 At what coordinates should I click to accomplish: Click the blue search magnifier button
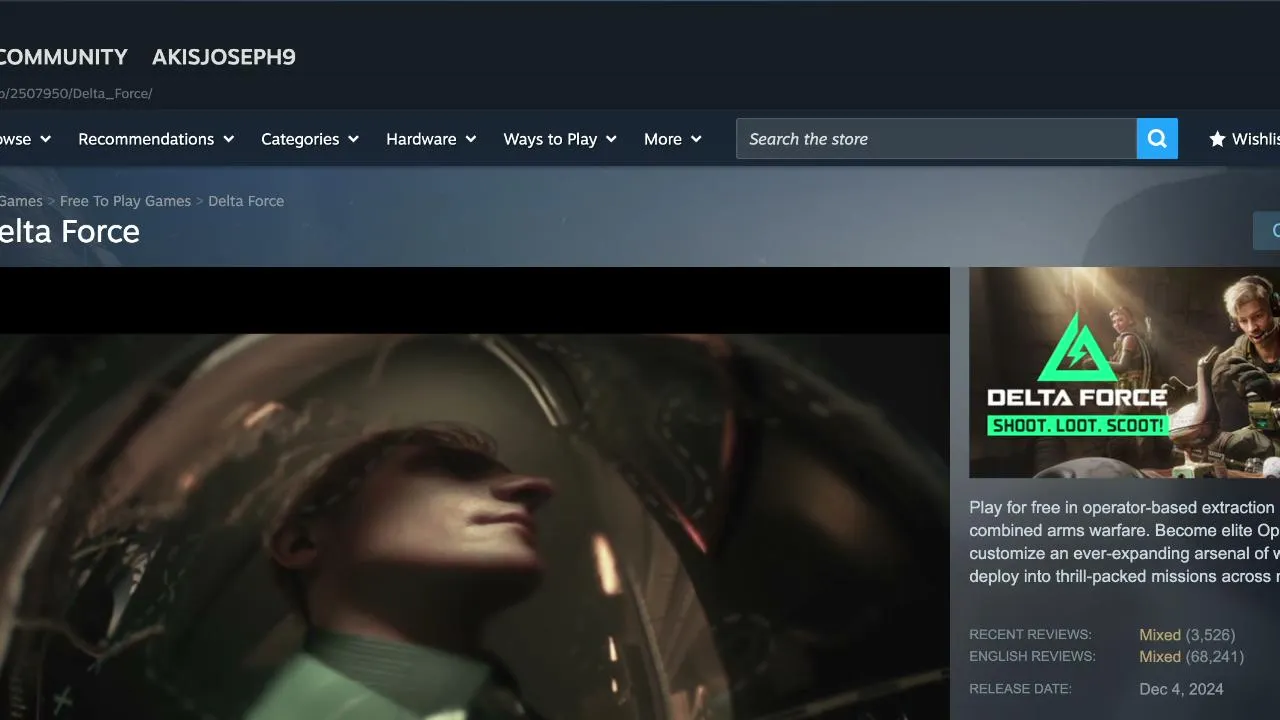tap(1157, 139)
